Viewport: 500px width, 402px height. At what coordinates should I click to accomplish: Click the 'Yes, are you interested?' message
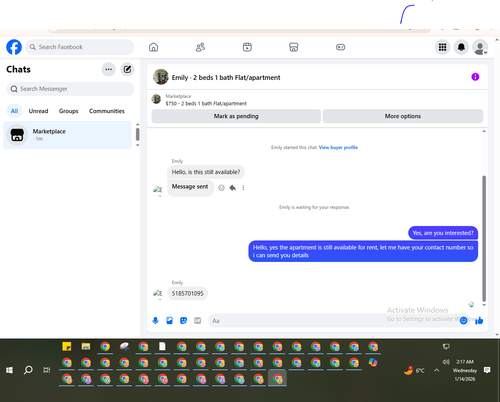[x=443, y=233]
